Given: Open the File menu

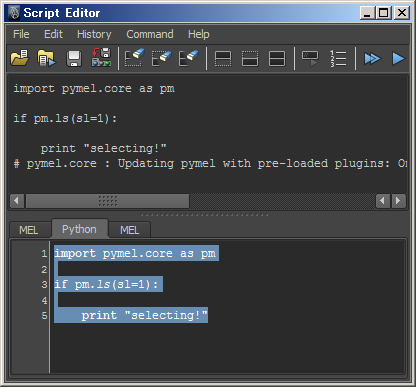Looking at the screenshot, I should click(x=21, y=34).
